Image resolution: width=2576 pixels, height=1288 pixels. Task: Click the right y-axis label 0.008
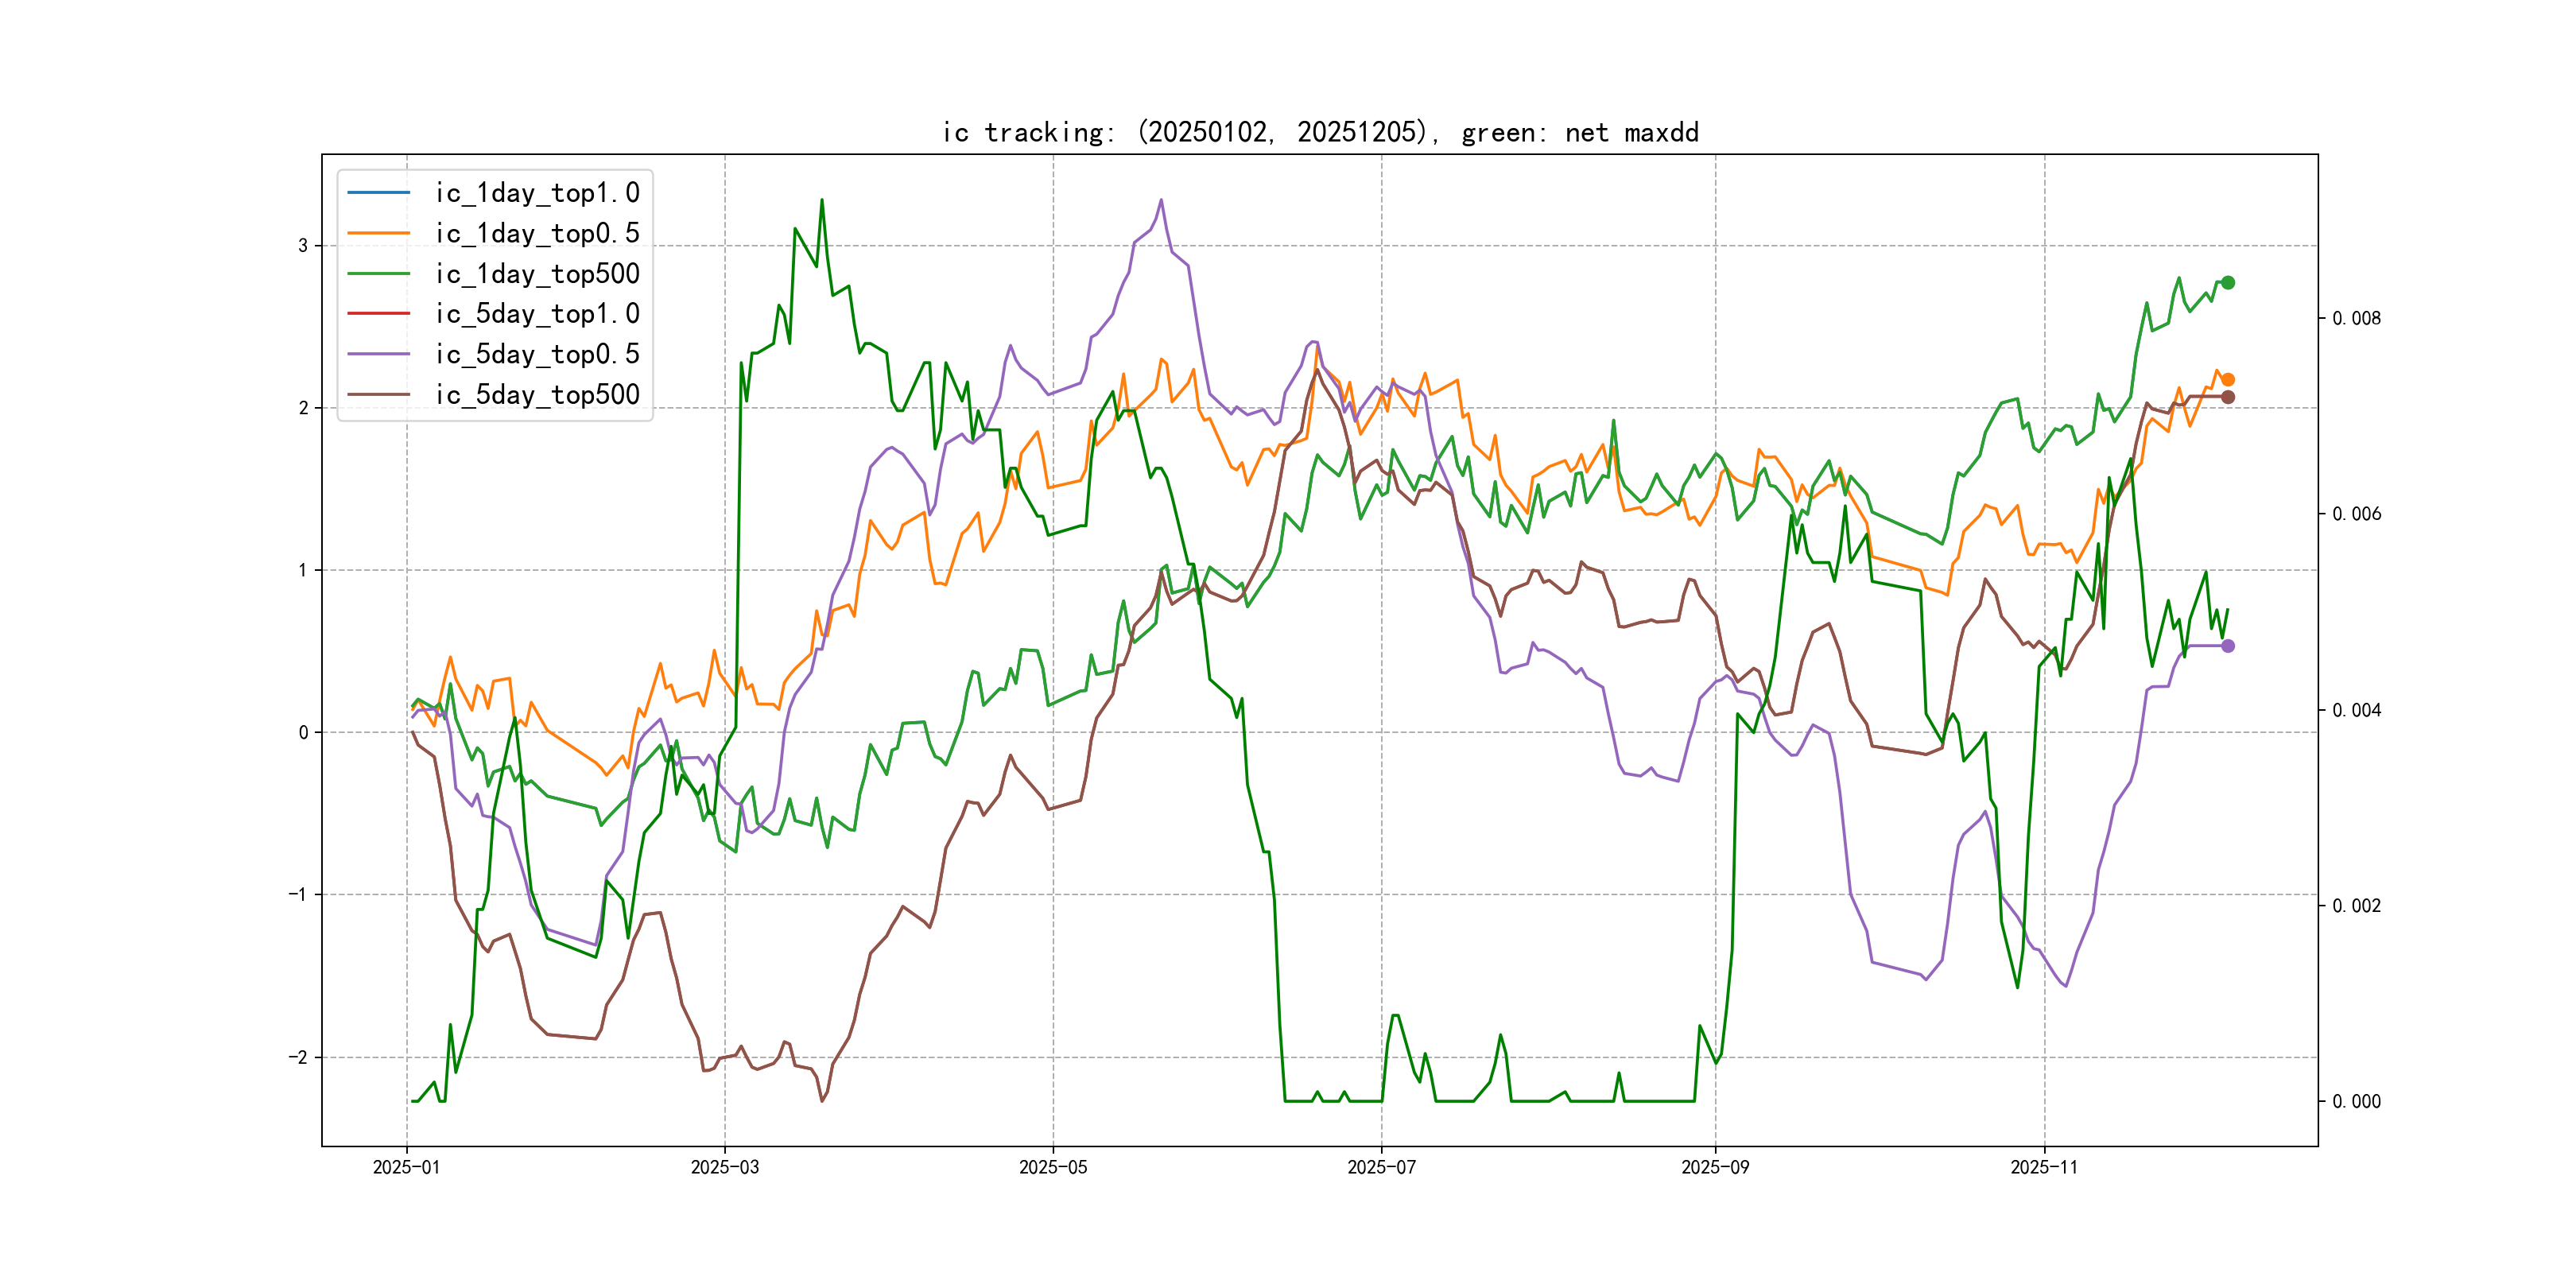[x=2356, y=318]
